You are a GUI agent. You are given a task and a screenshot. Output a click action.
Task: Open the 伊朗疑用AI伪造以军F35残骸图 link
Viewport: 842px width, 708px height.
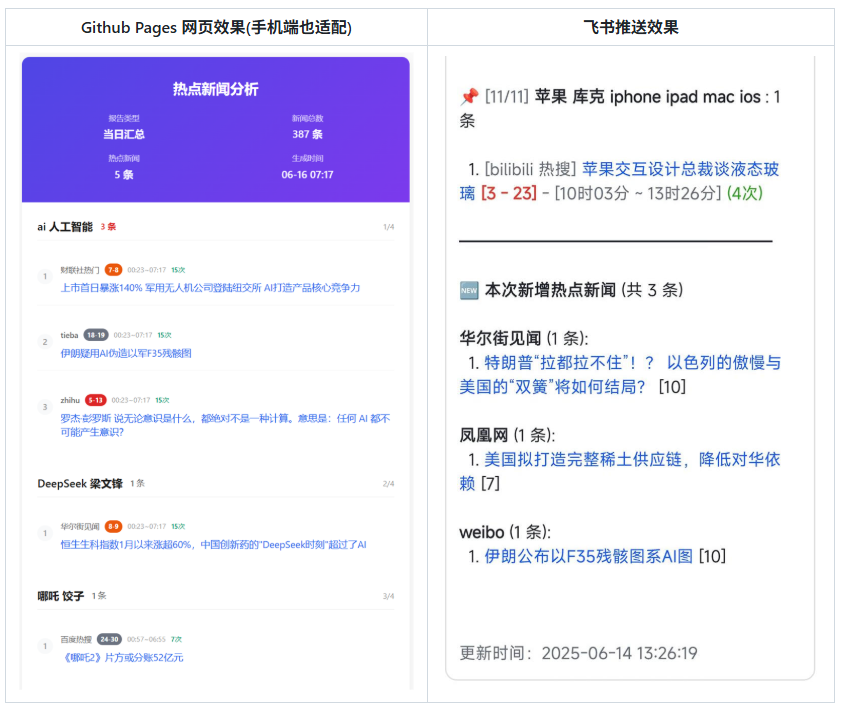click(126, 353)
